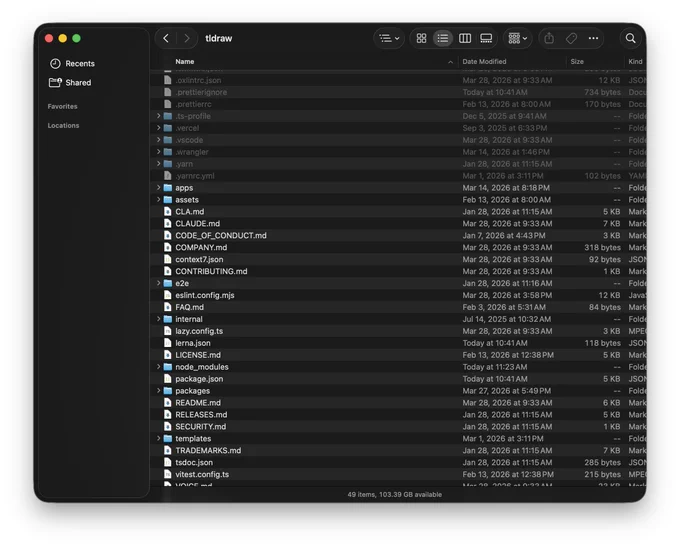680x547 pixels.
Task: Switch to column view
Action: [x=464, y=38]
